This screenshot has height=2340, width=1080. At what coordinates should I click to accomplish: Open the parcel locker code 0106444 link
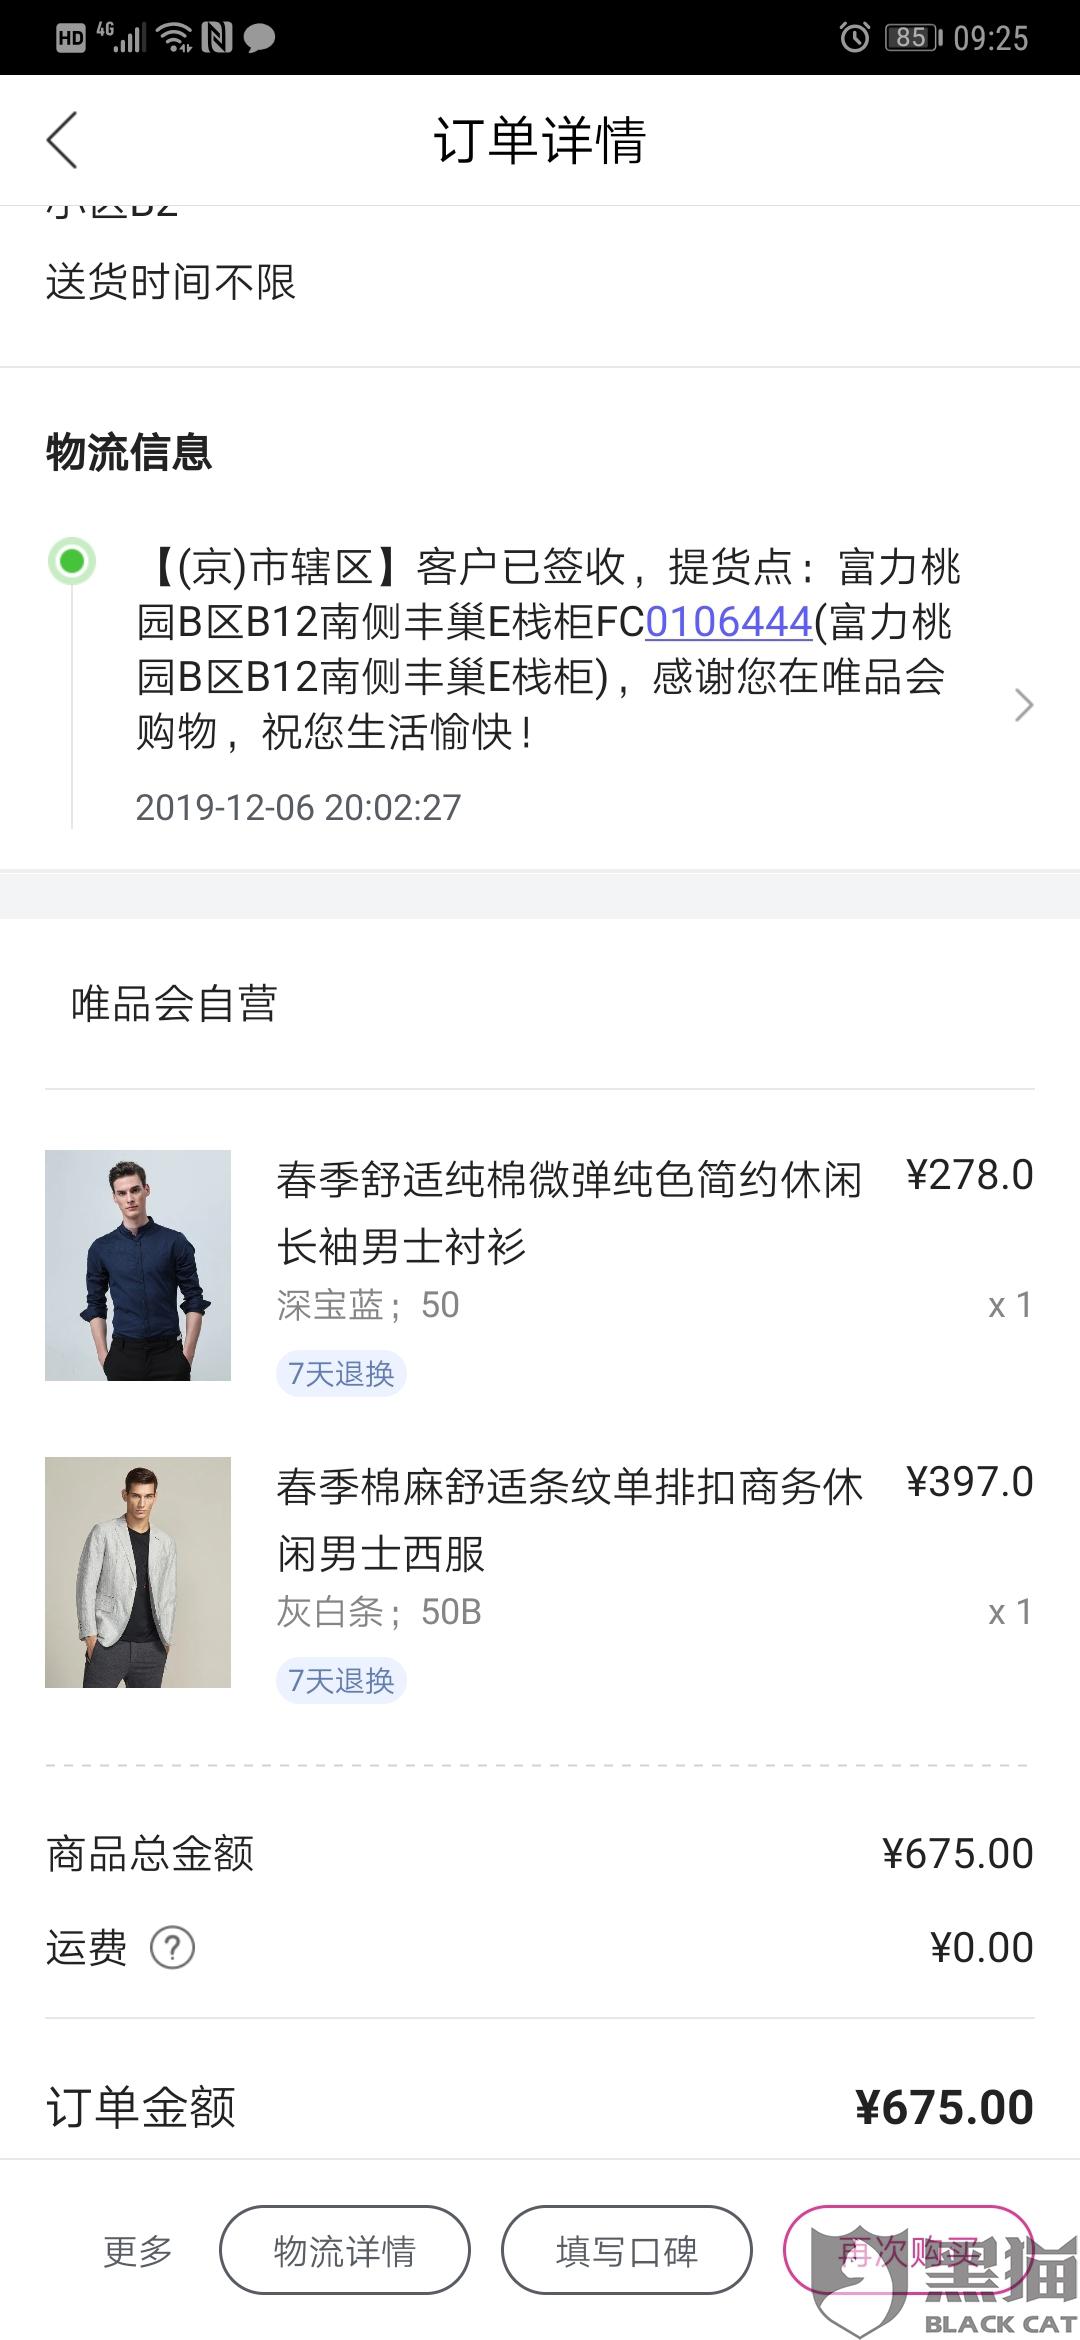(x=728, y=622)
